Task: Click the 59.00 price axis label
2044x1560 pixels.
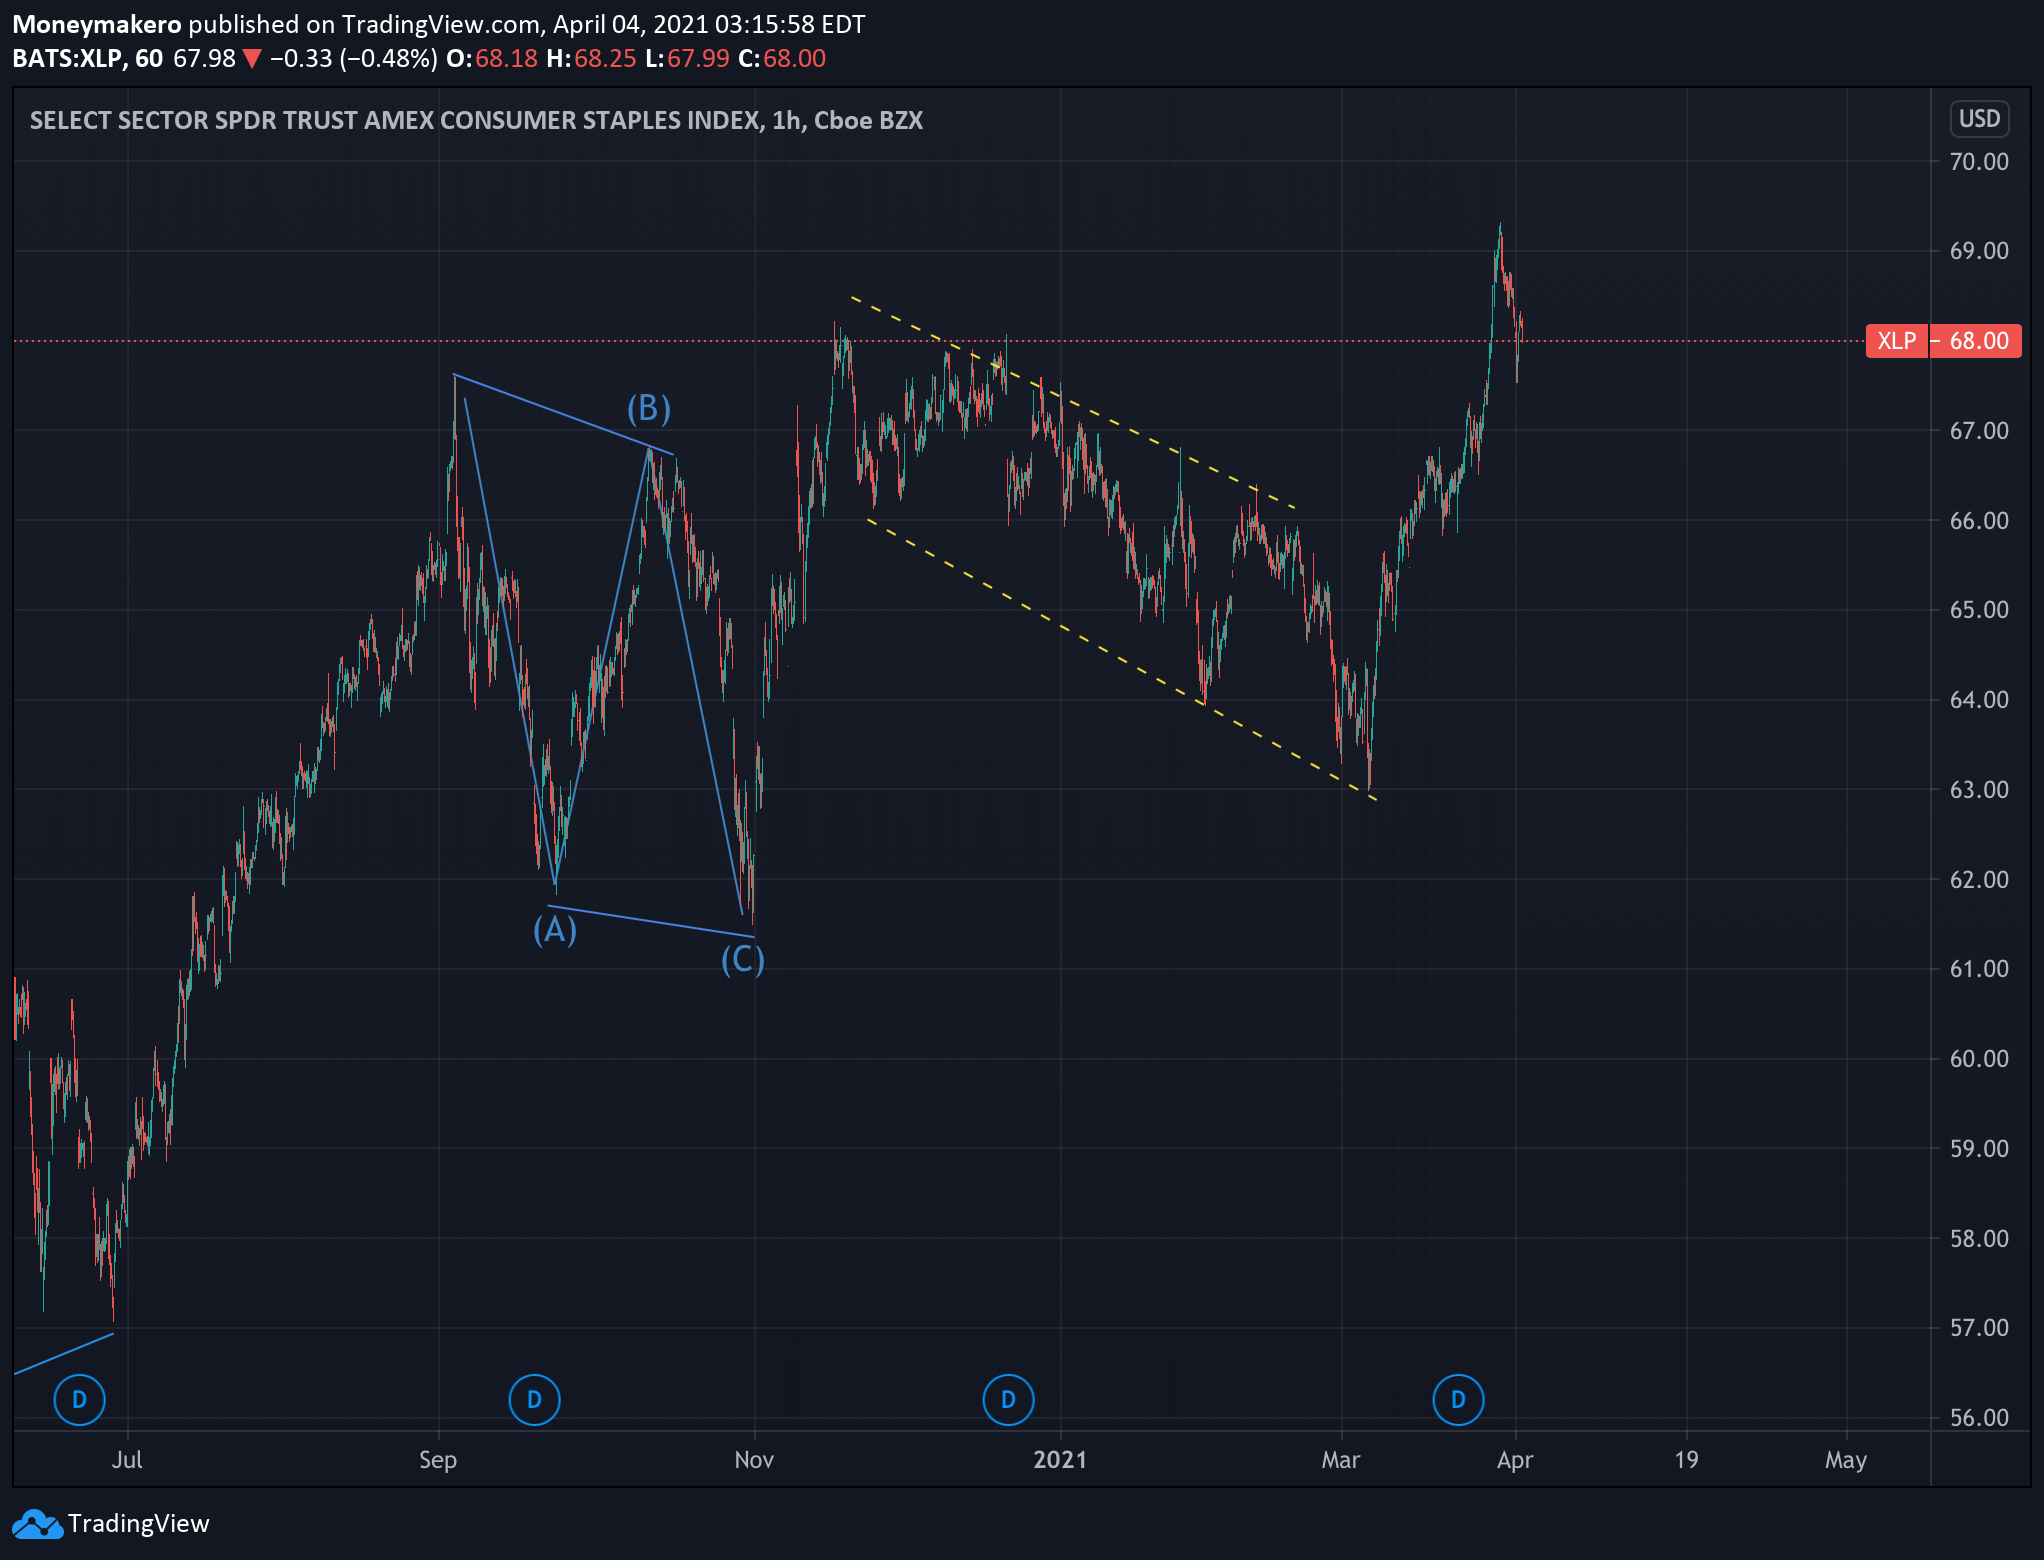Action: point(1979,1148)
